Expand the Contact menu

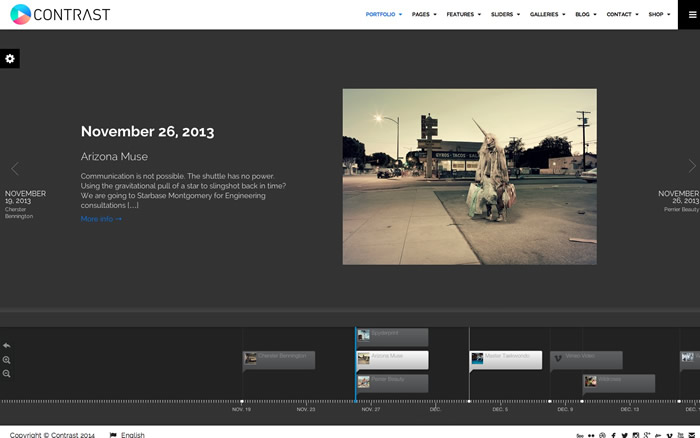click(x=622, y=14)
